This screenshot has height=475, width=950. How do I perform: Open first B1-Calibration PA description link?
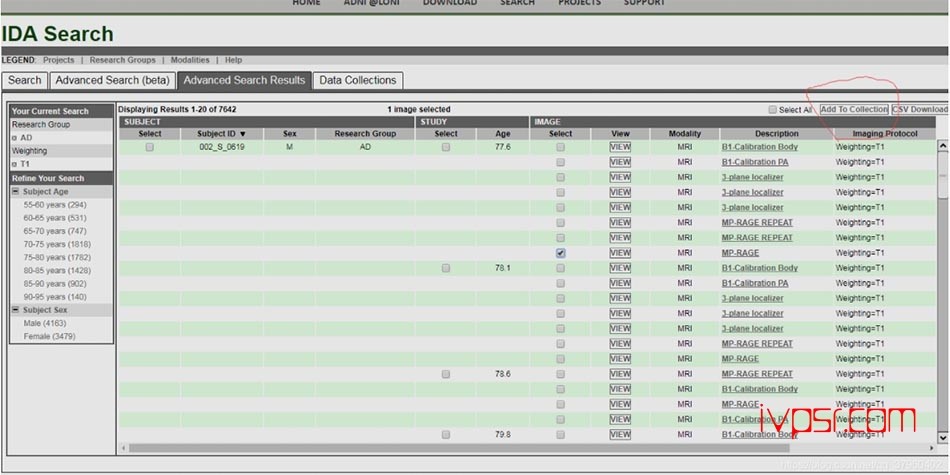[755, 162]
